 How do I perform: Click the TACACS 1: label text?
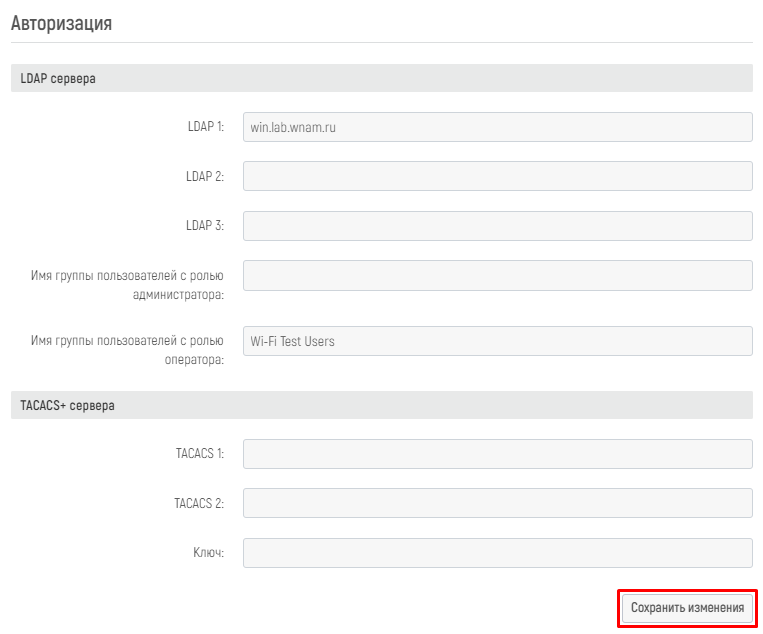tap(200, 453)
